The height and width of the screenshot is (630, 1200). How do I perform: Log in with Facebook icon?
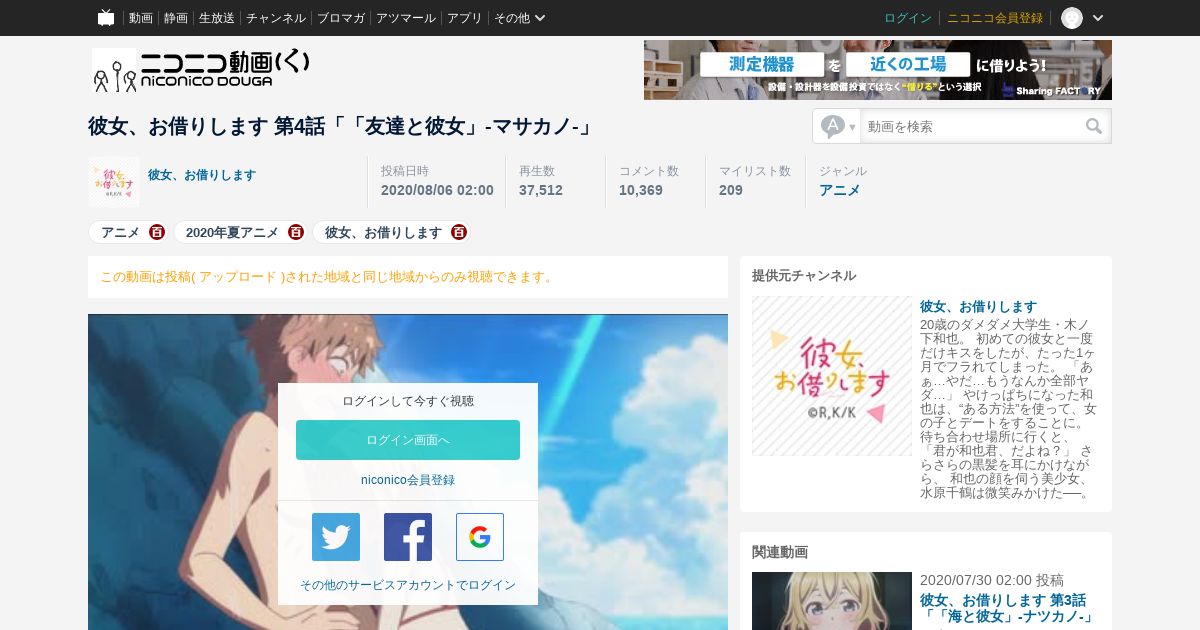[x=408, y=537]
